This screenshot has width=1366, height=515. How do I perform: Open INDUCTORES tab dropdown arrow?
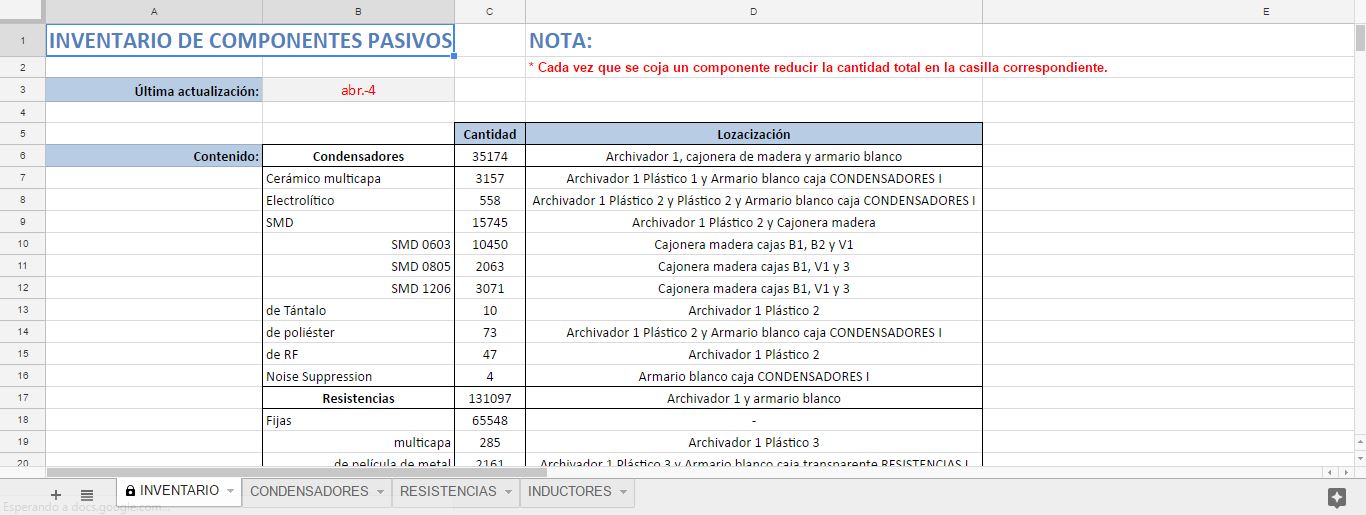(x=623, y=492)
